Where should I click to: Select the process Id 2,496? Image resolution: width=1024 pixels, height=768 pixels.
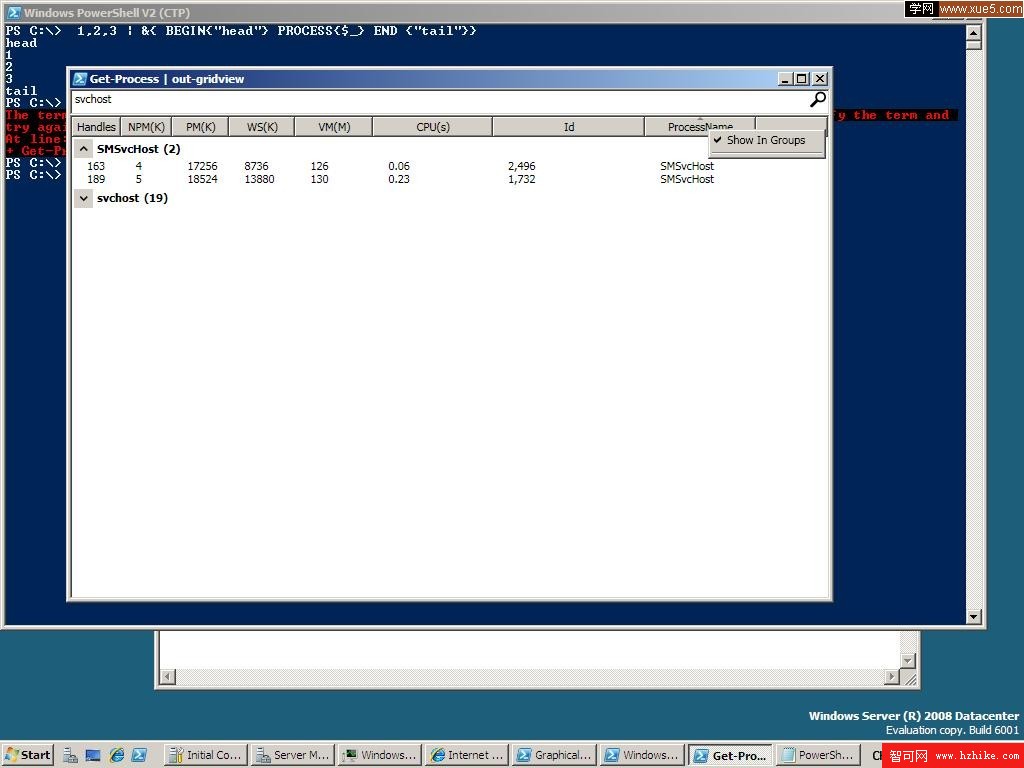(522, 166)
